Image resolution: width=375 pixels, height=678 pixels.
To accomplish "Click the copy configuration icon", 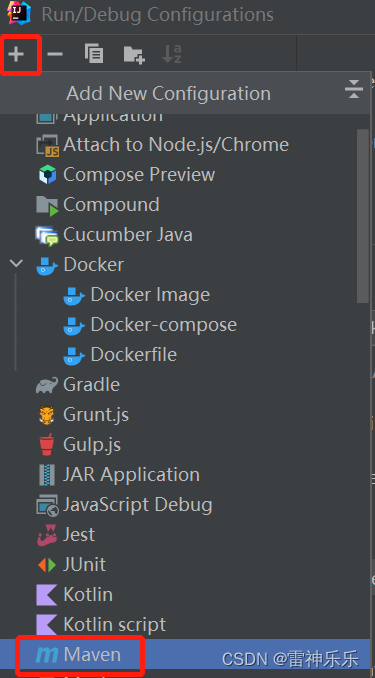I will (x=94, y=54).
